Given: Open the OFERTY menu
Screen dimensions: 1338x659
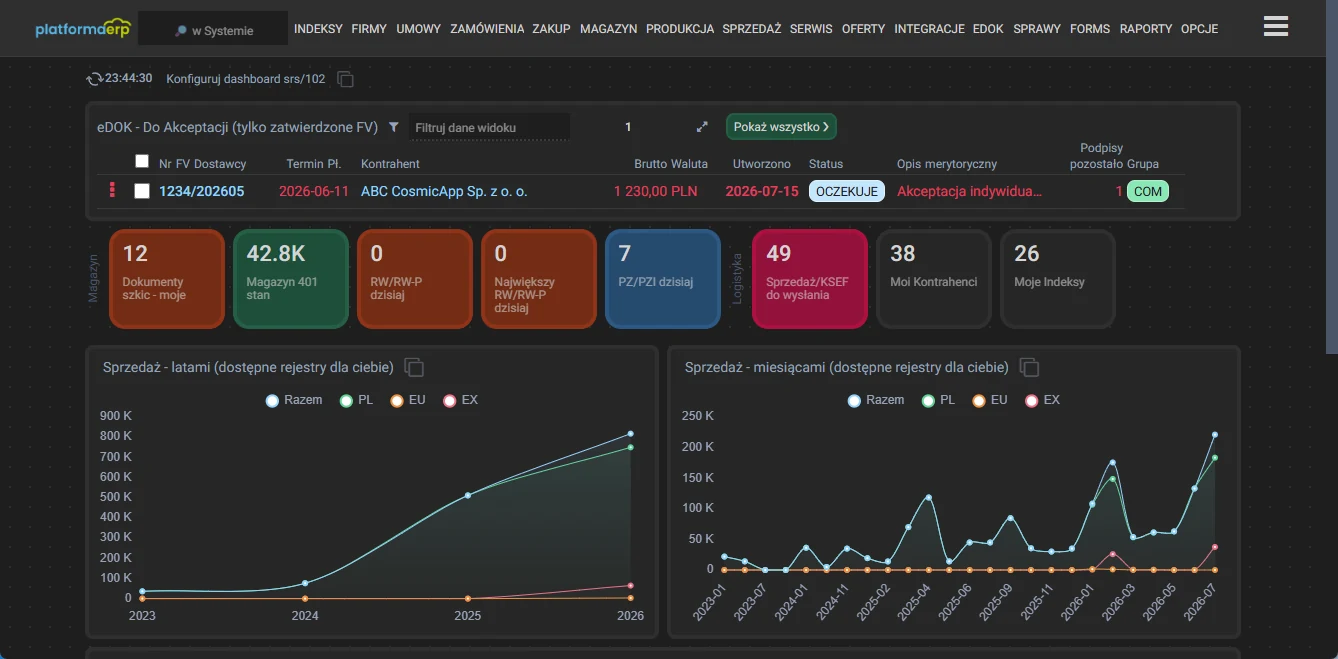Looking at the screenshot, I should (863, 29).
